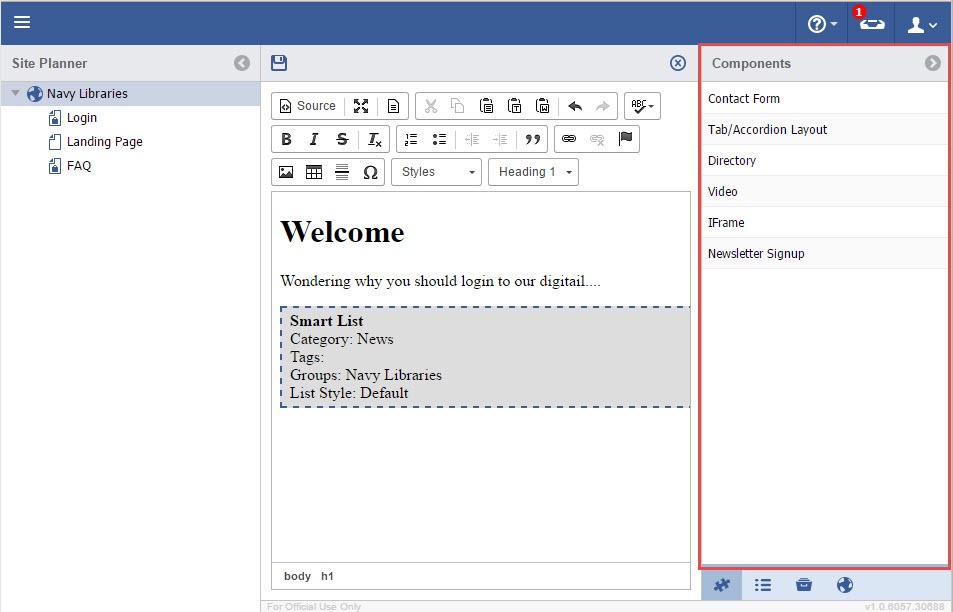Insert an anchor using the flag icon
Image resolution: width=953 pixels, height=612 pixels.
coord(626,139)
